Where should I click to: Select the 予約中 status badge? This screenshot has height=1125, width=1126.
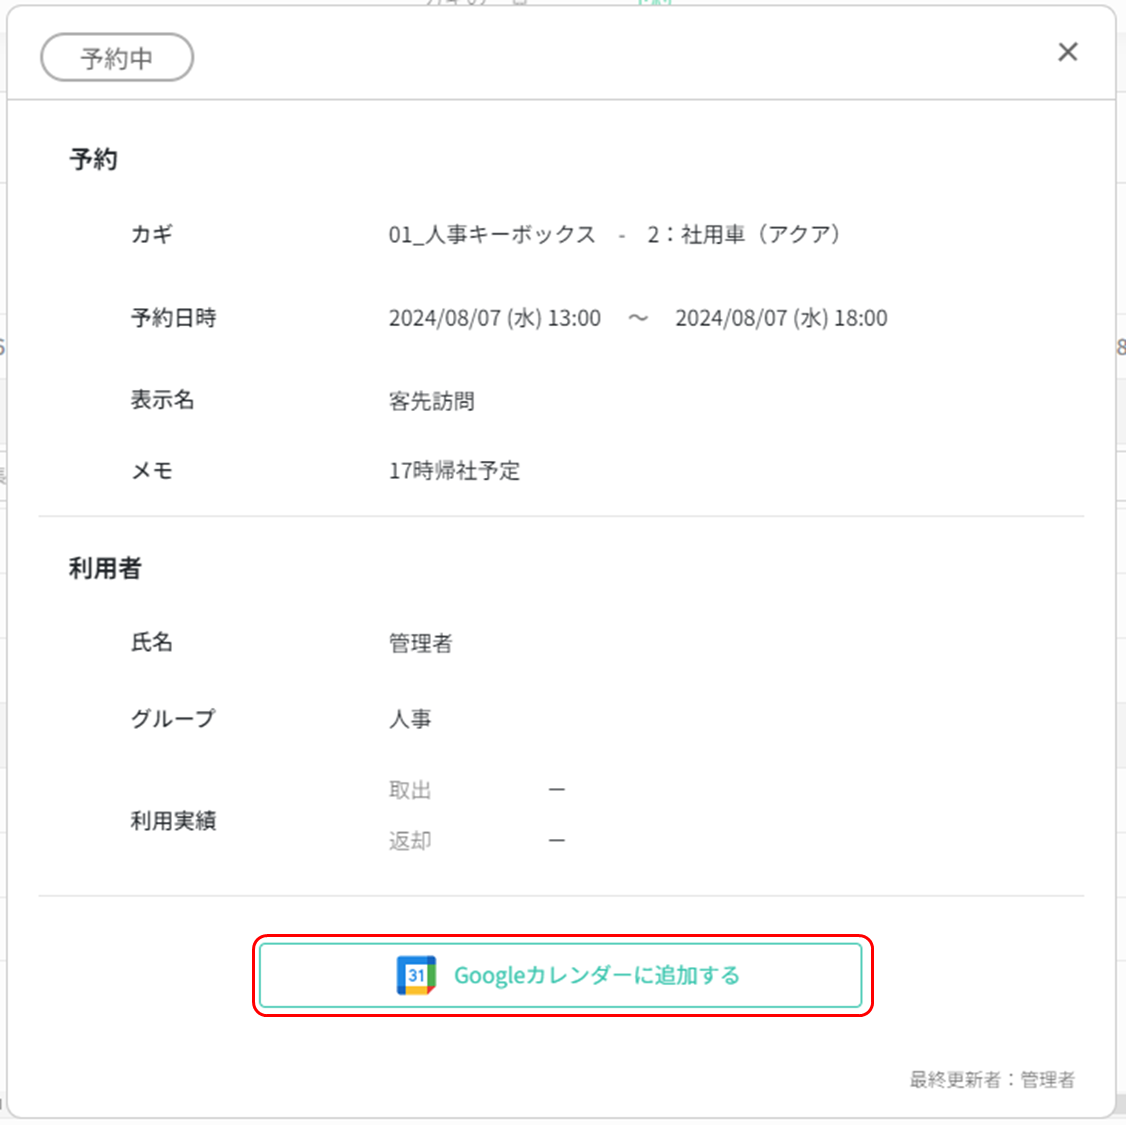pos(116,57)
